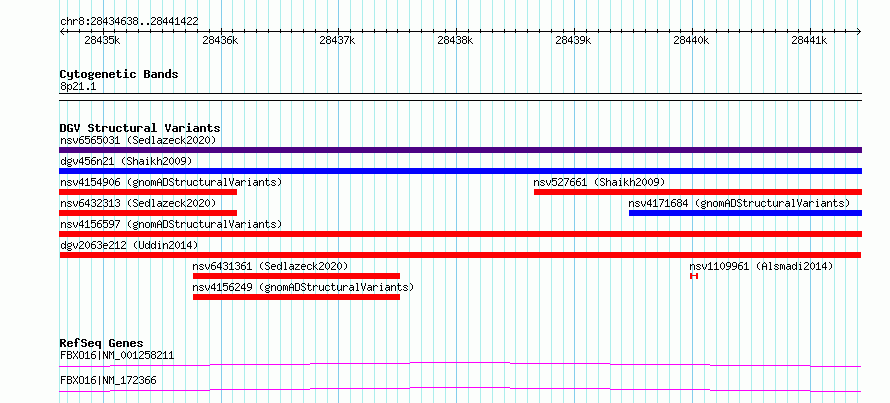This screenshot has height=403, width=890.
Task: Click nsv4154906 (gnomADStructuralVariants) label
Action: pyautogui.click(x=171, y=182)
